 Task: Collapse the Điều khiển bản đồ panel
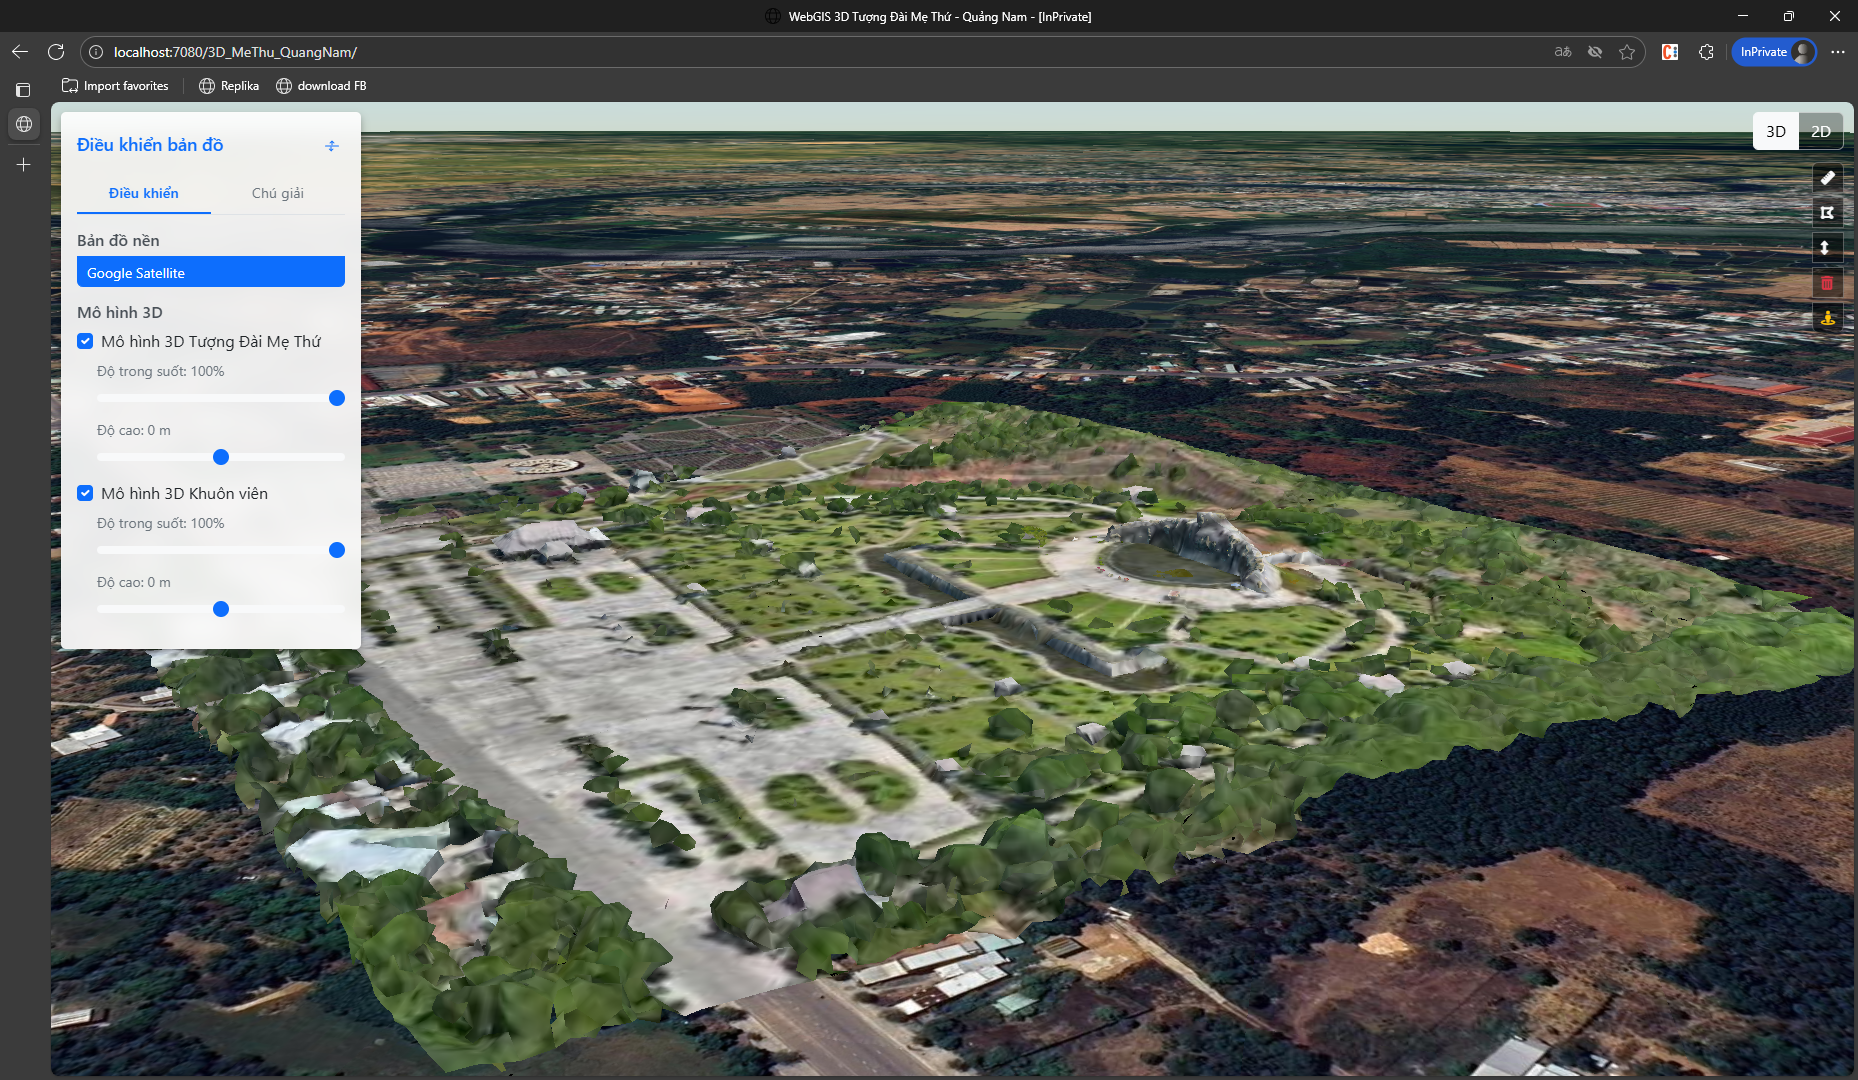tap(332, 146)
